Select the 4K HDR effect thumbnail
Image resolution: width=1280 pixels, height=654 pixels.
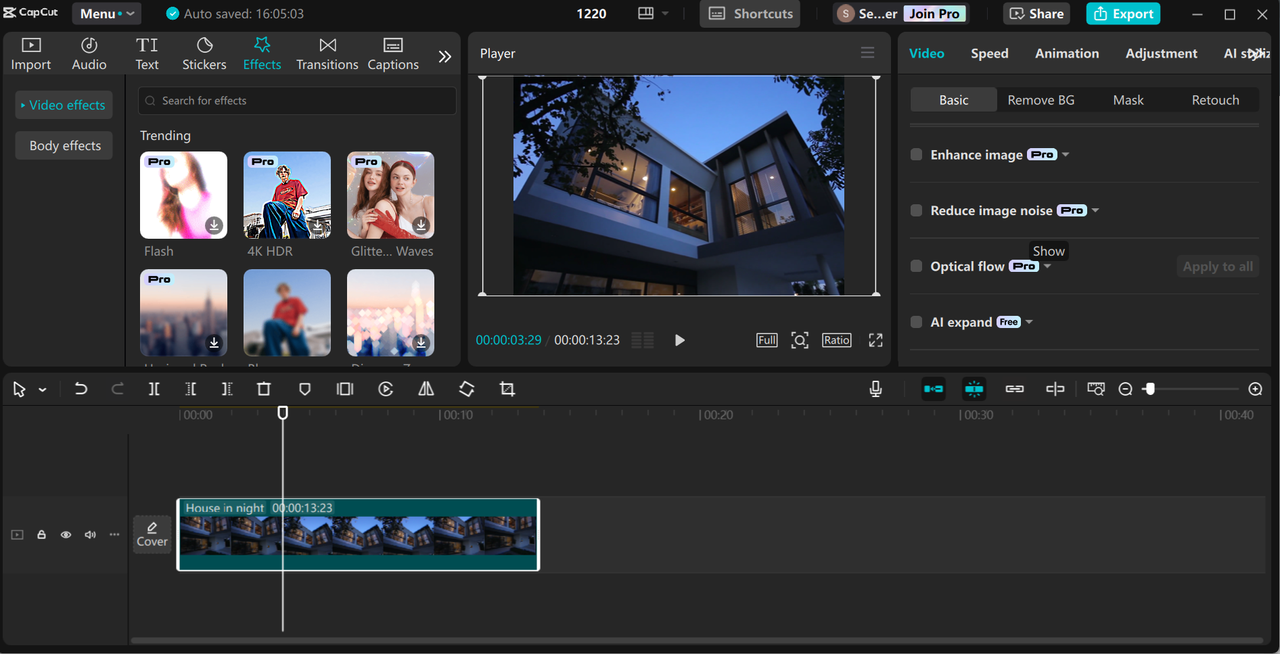(287, 195)
